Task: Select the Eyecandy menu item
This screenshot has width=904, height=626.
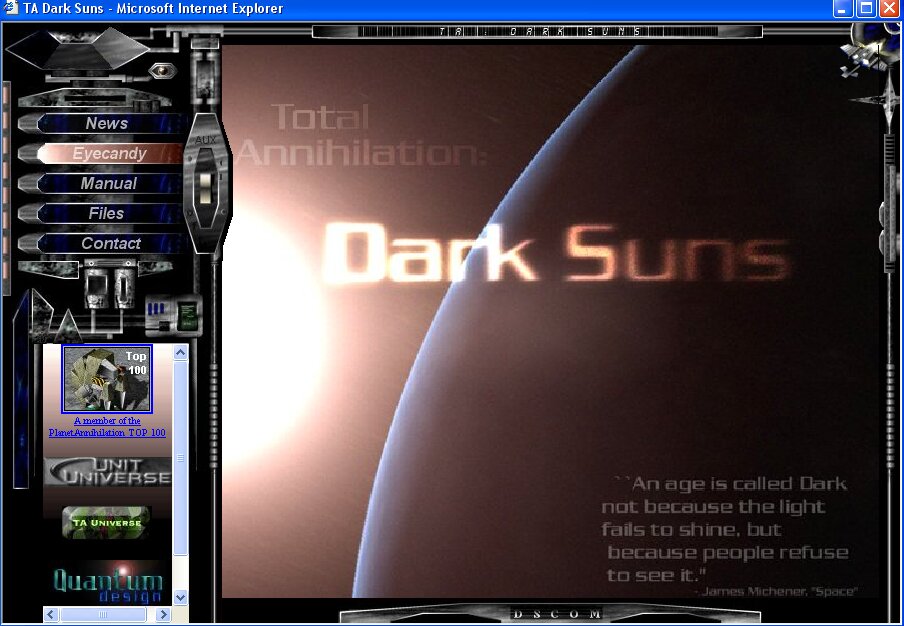Action: pos(108,154)
